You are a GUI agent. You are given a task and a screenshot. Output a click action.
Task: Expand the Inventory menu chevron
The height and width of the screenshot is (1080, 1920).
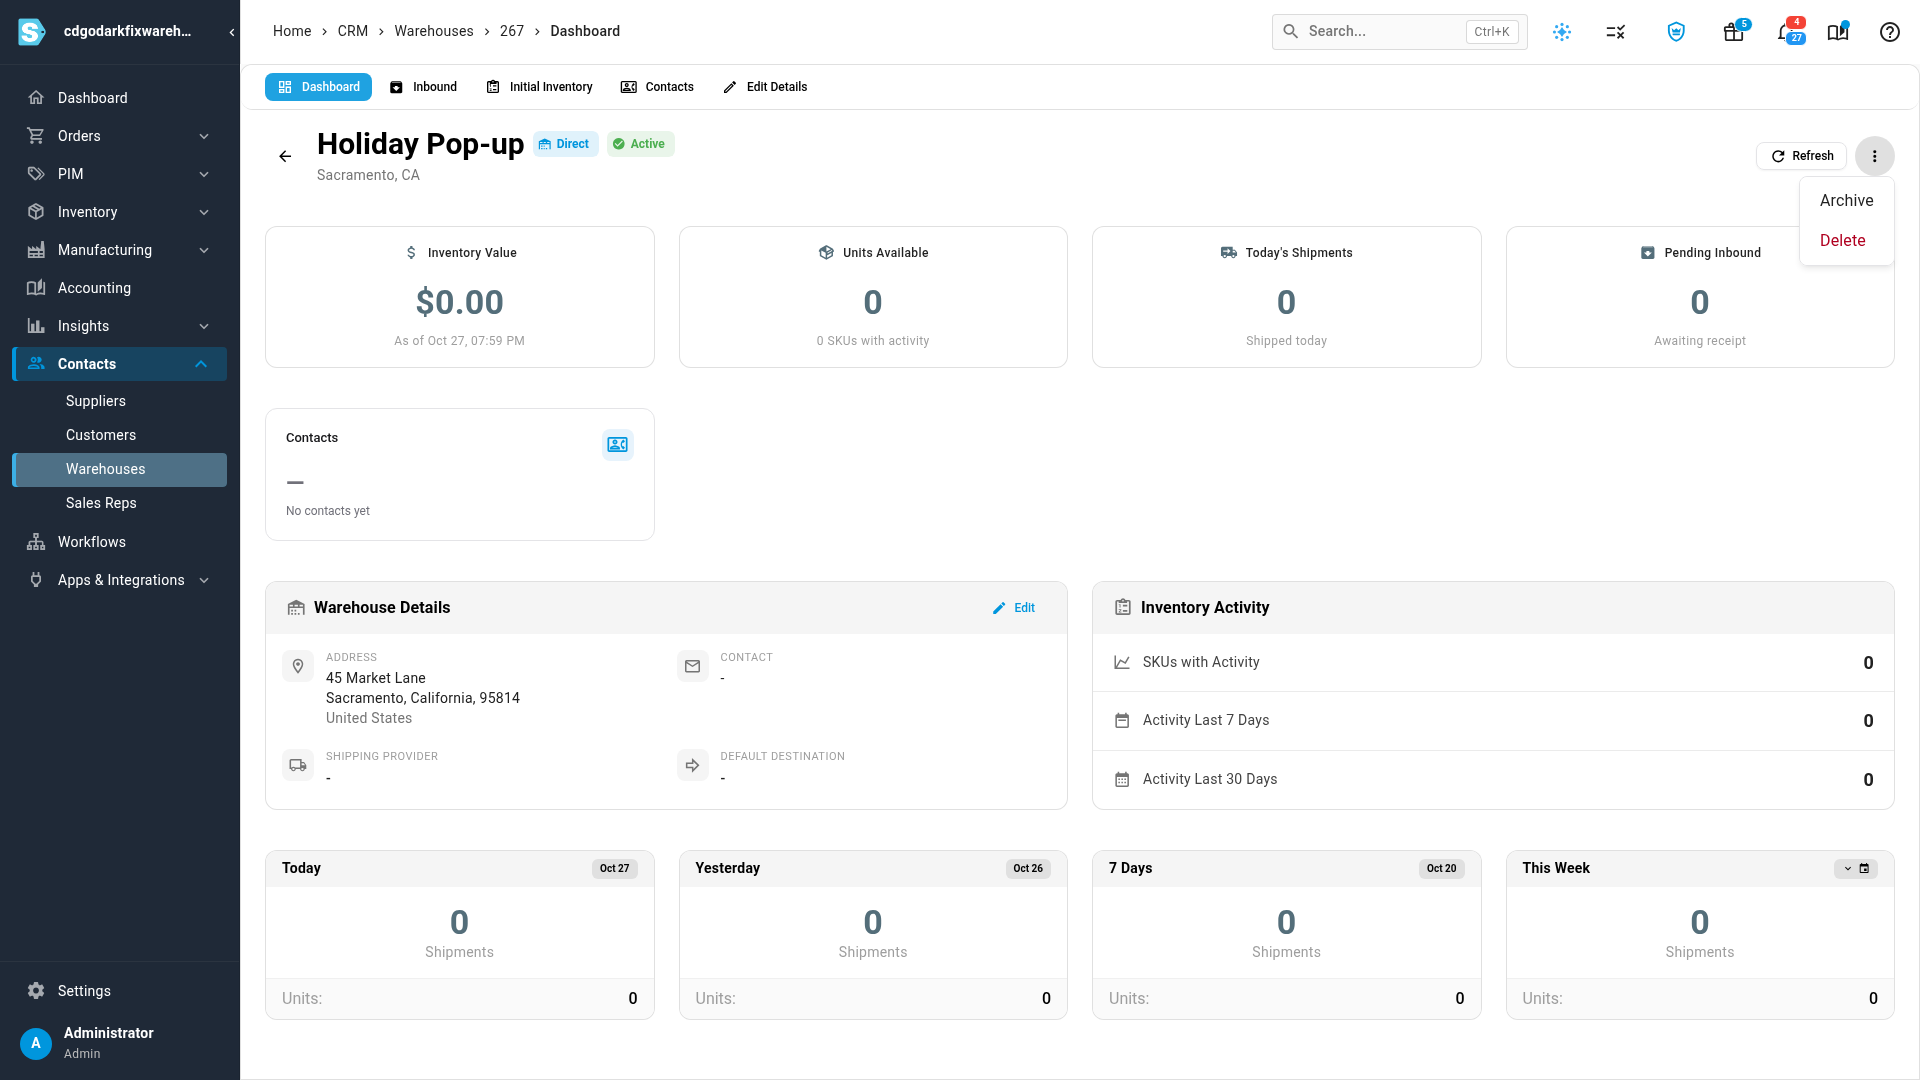[204, 212]
